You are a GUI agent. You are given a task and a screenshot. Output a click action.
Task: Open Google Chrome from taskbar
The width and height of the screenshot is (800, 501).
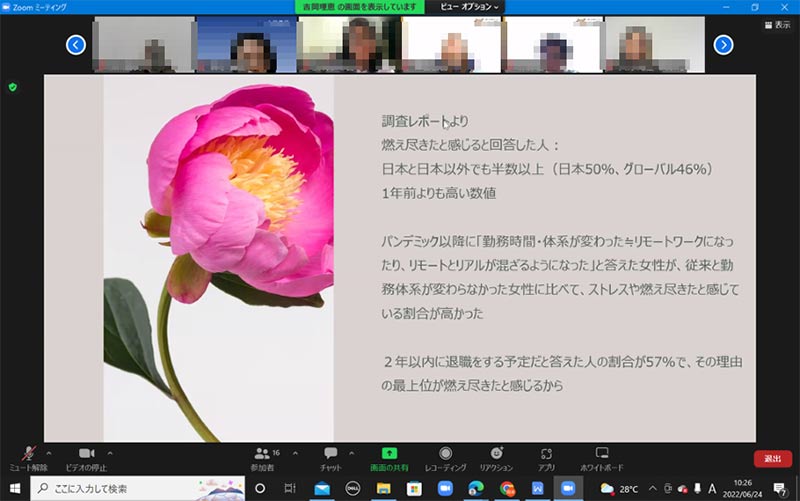507,489
